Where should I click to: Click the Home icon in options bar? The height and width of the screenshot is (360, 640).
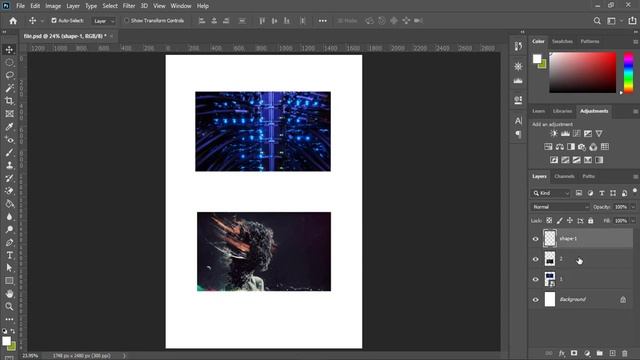(x=13, y=21)
